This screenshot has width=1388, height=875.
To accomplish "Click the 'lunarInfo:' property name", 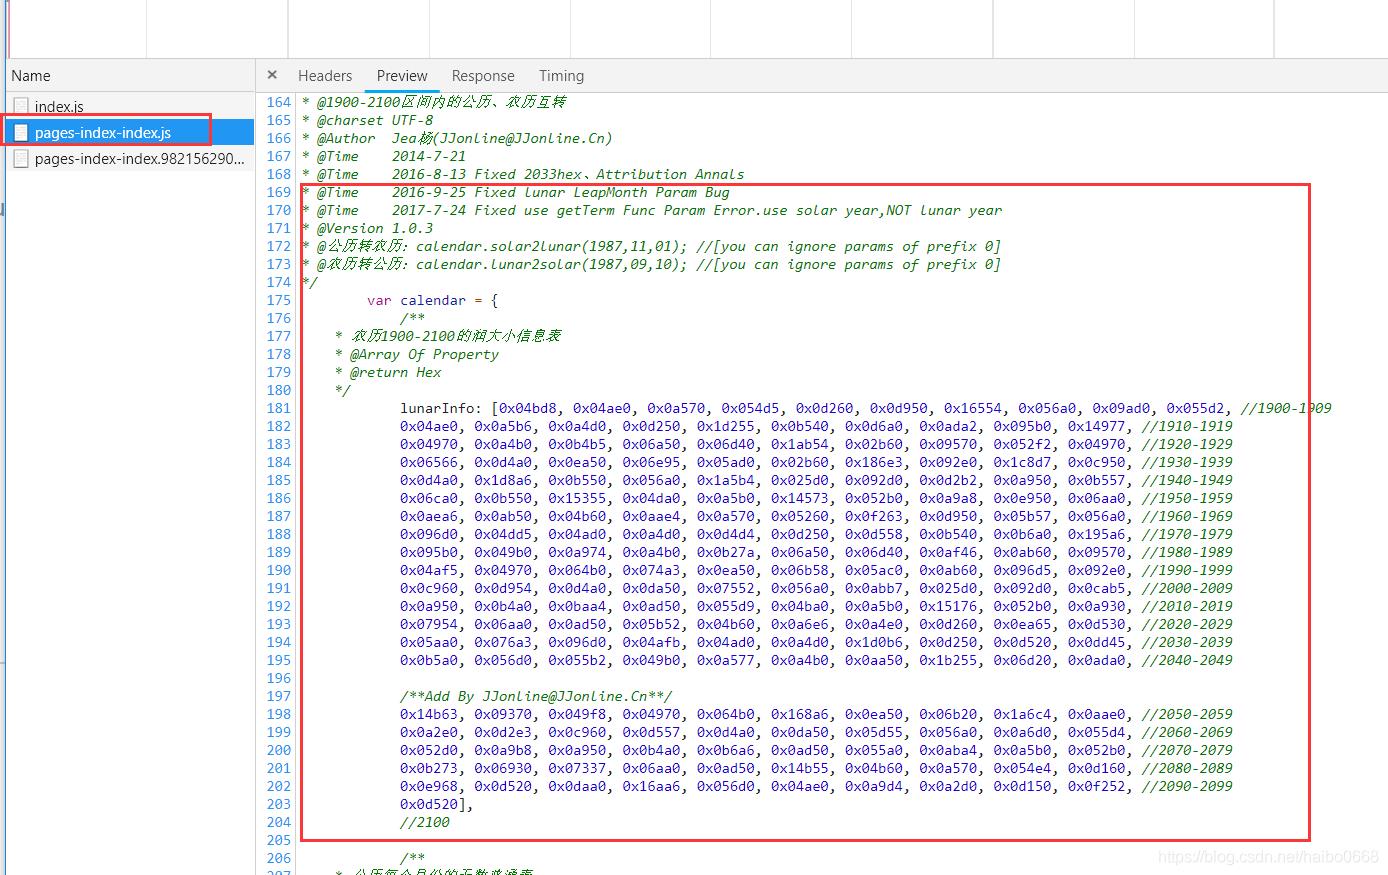I will point(441,408).
